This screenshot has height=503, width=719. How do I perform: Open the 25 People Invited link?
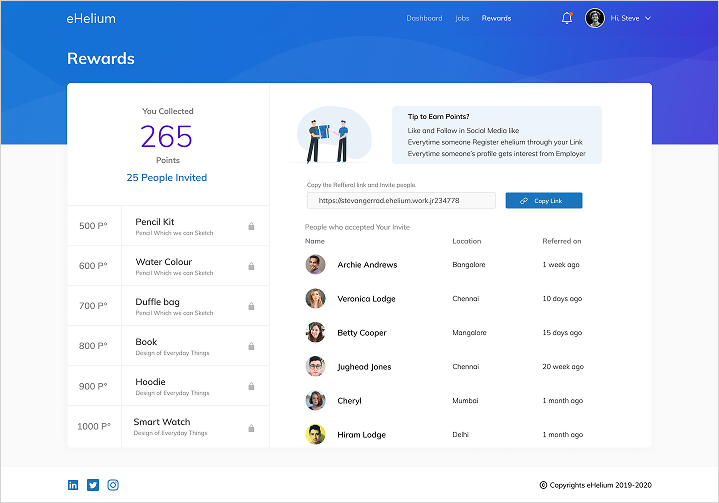tap(167, 177)
